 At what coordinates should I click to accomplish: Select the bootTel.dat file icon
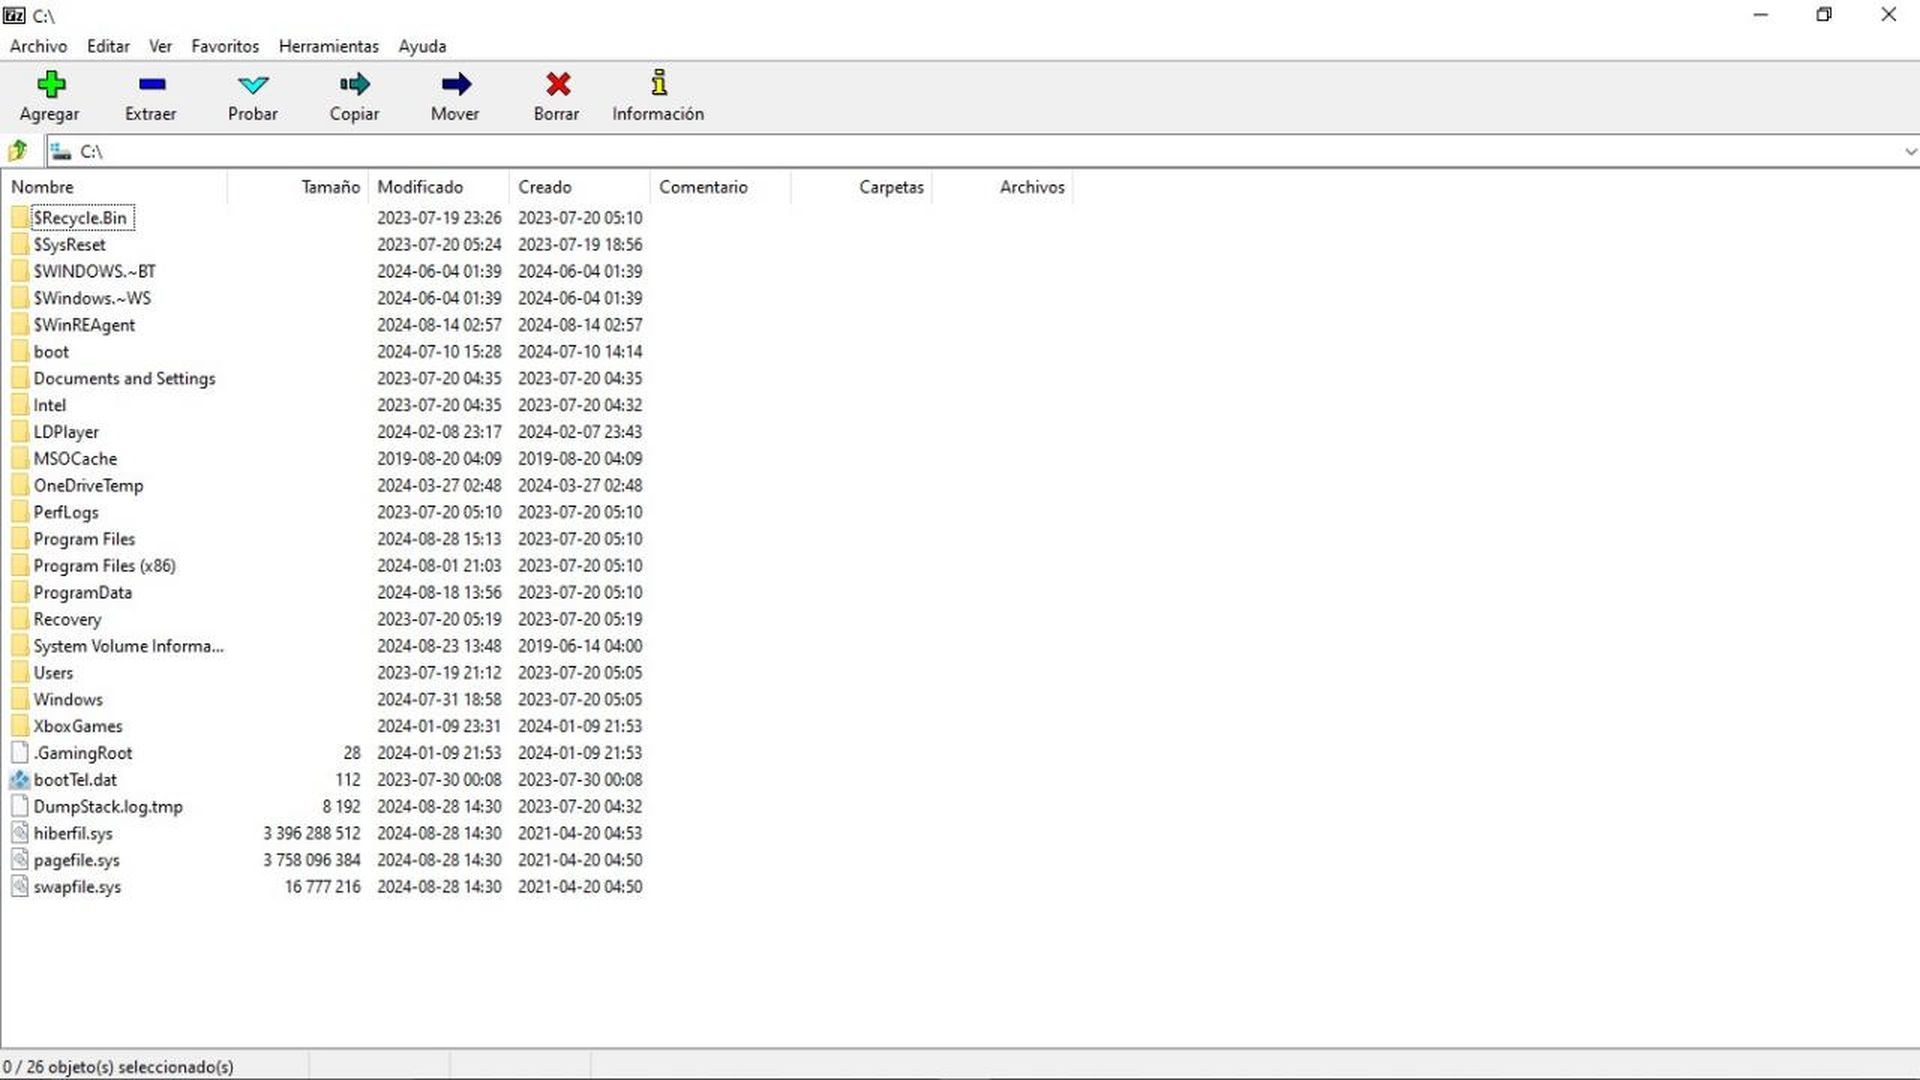(20, 780)
